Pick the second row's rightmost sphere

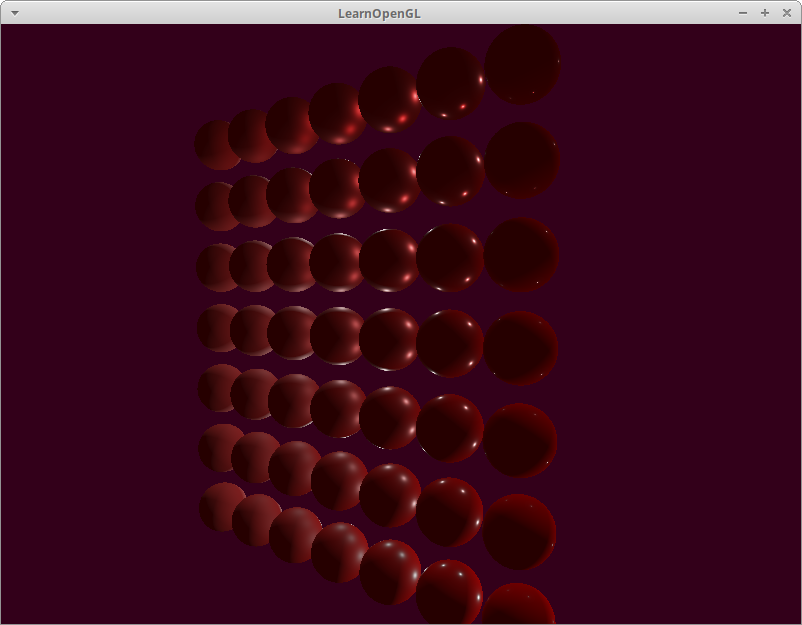point(522,160)
